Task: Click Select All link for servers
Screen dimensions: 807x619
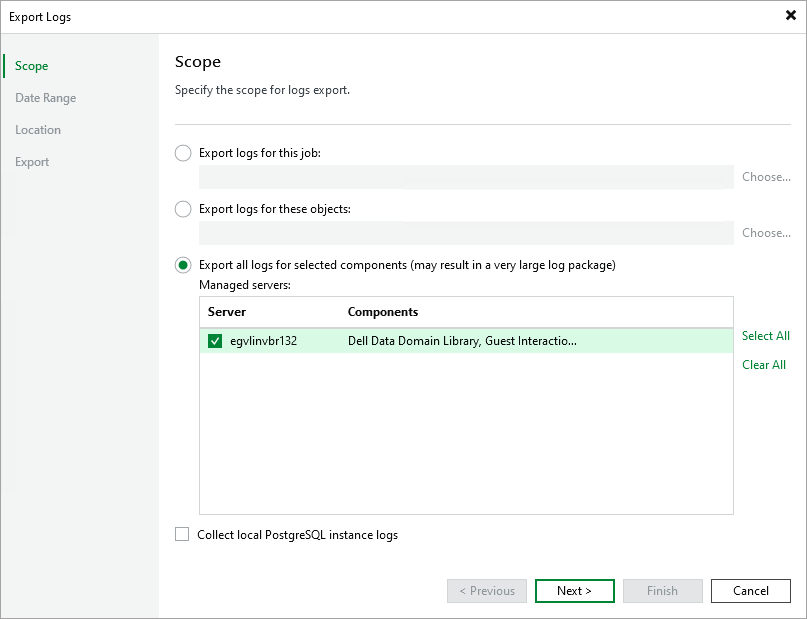Action: pyautogui.click(x=766, y=336)
